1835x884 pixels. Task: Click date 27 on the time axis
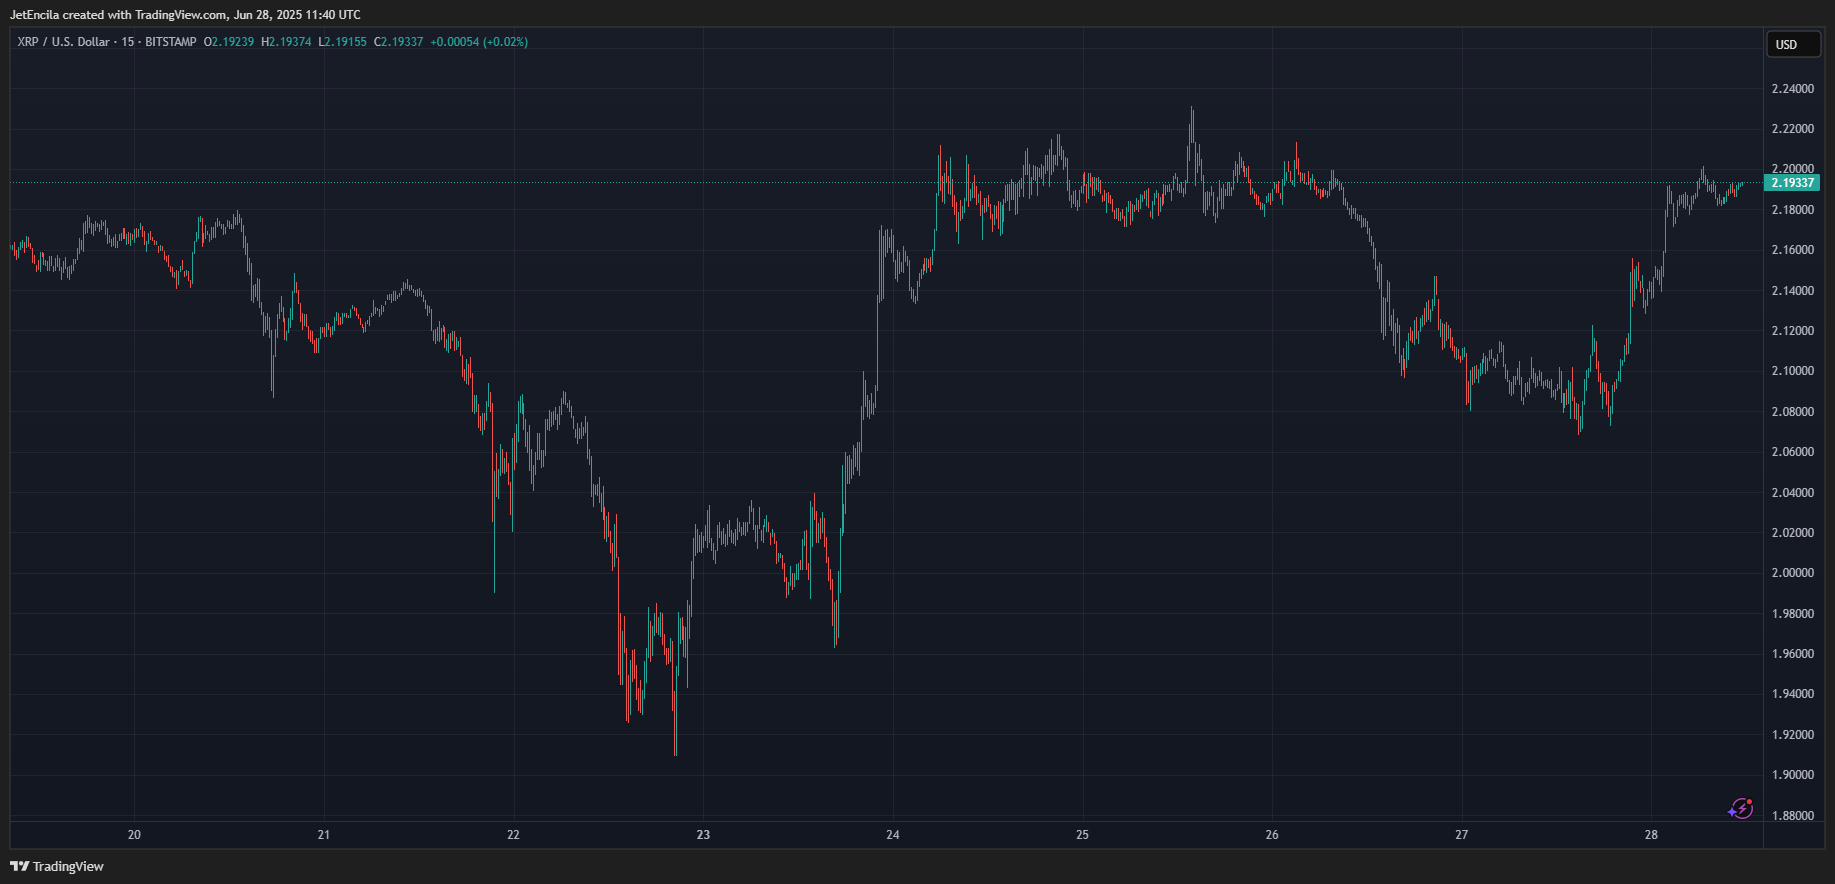tap(1462, 835)
